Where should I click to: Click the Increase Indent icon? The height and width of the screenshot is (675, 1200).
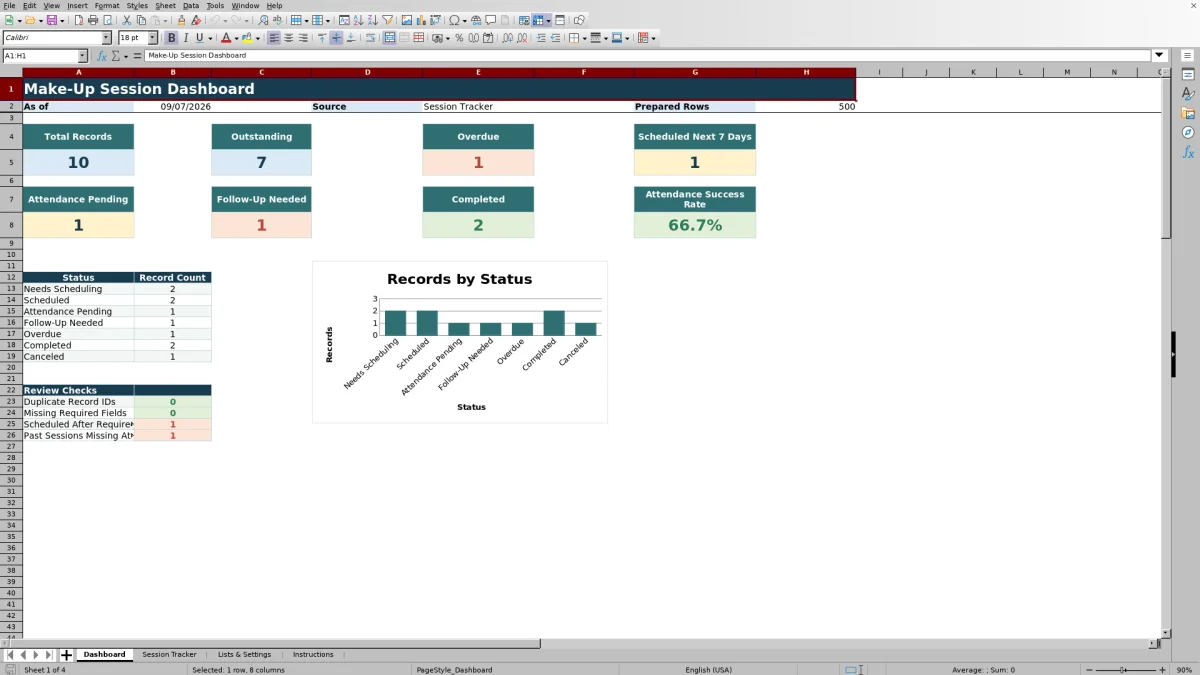pyautogui.click(x=541, y=38)
